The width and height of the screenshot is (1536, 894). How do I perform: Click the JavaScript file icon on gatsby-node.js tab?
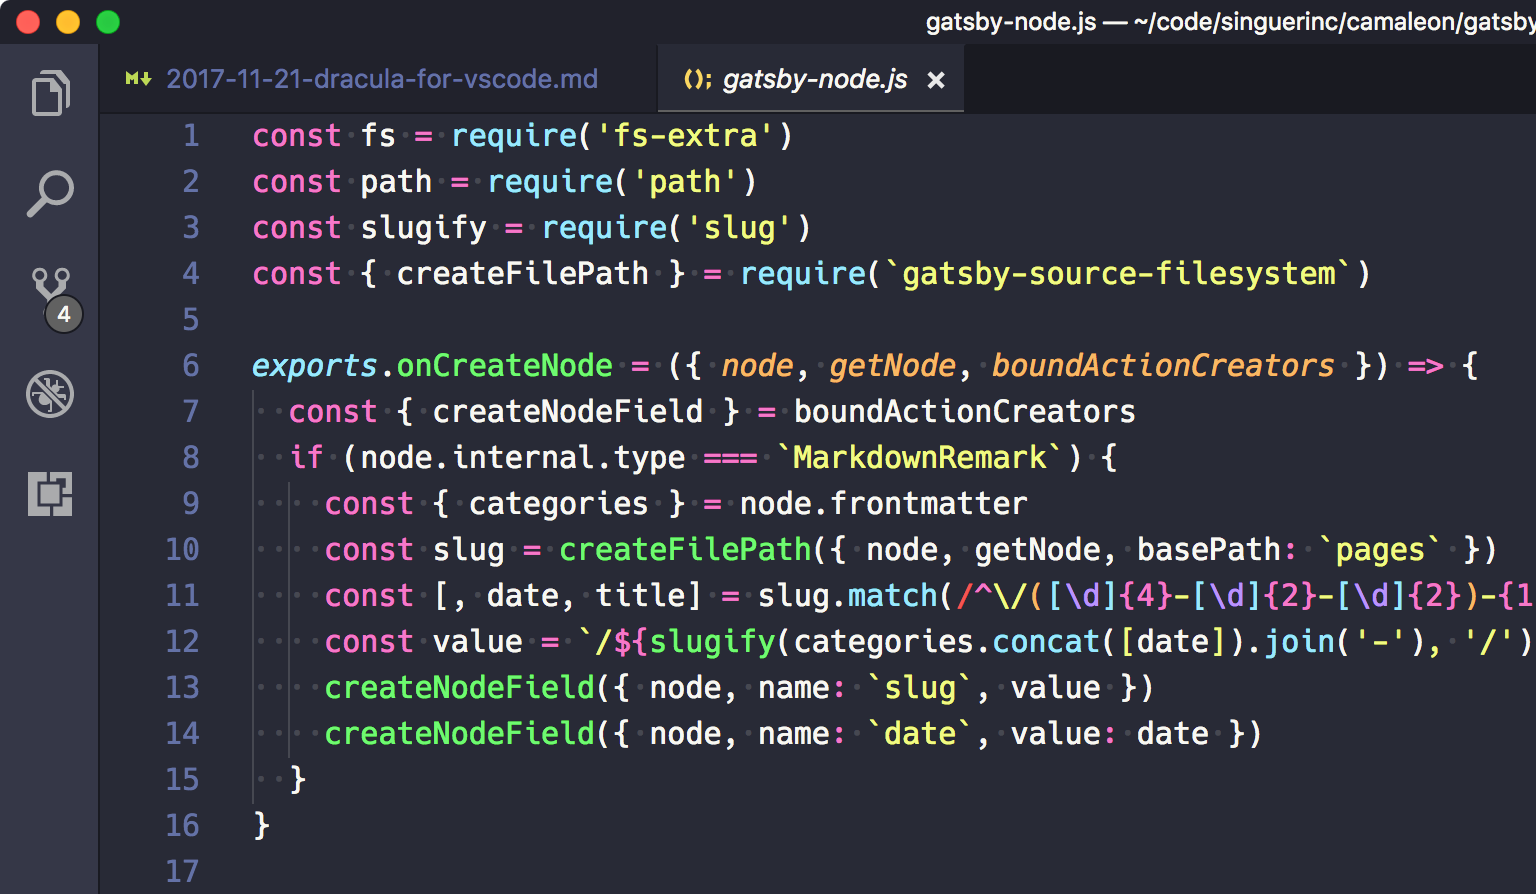tap(697, 80)
